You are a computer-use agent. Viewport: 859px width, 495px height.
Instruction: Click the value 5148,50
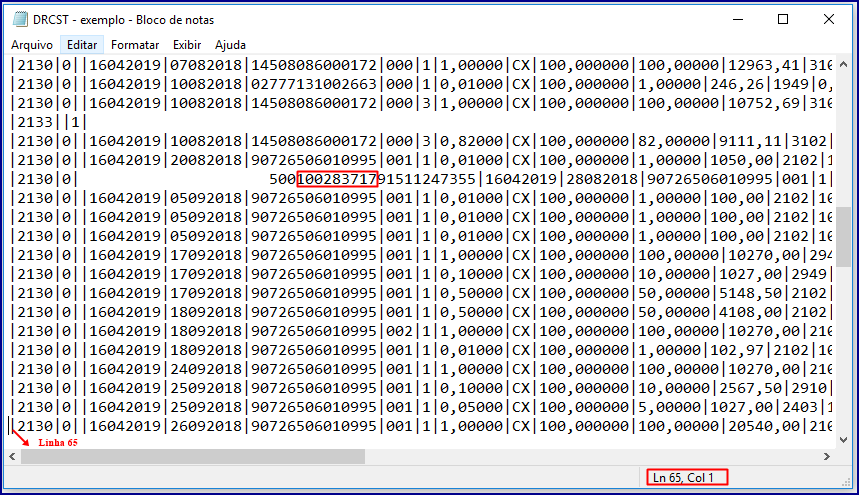pyautogui.click(x=750, y=293)
